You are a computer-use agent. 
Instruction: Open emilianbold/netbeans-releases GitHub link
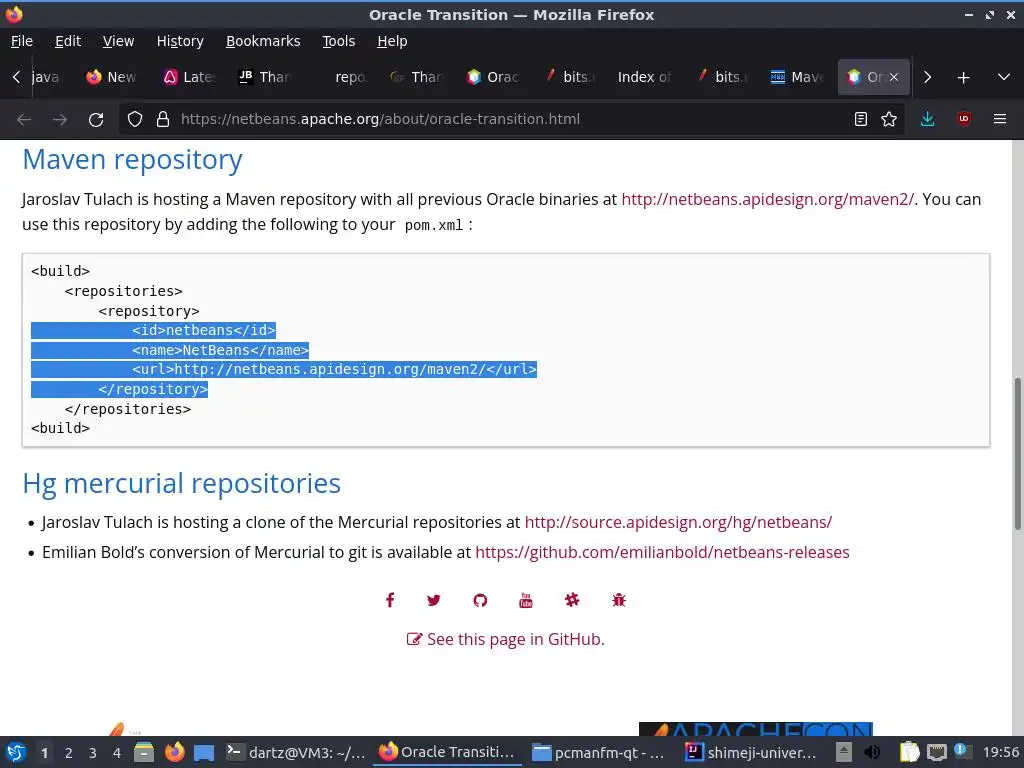[662, 552]
